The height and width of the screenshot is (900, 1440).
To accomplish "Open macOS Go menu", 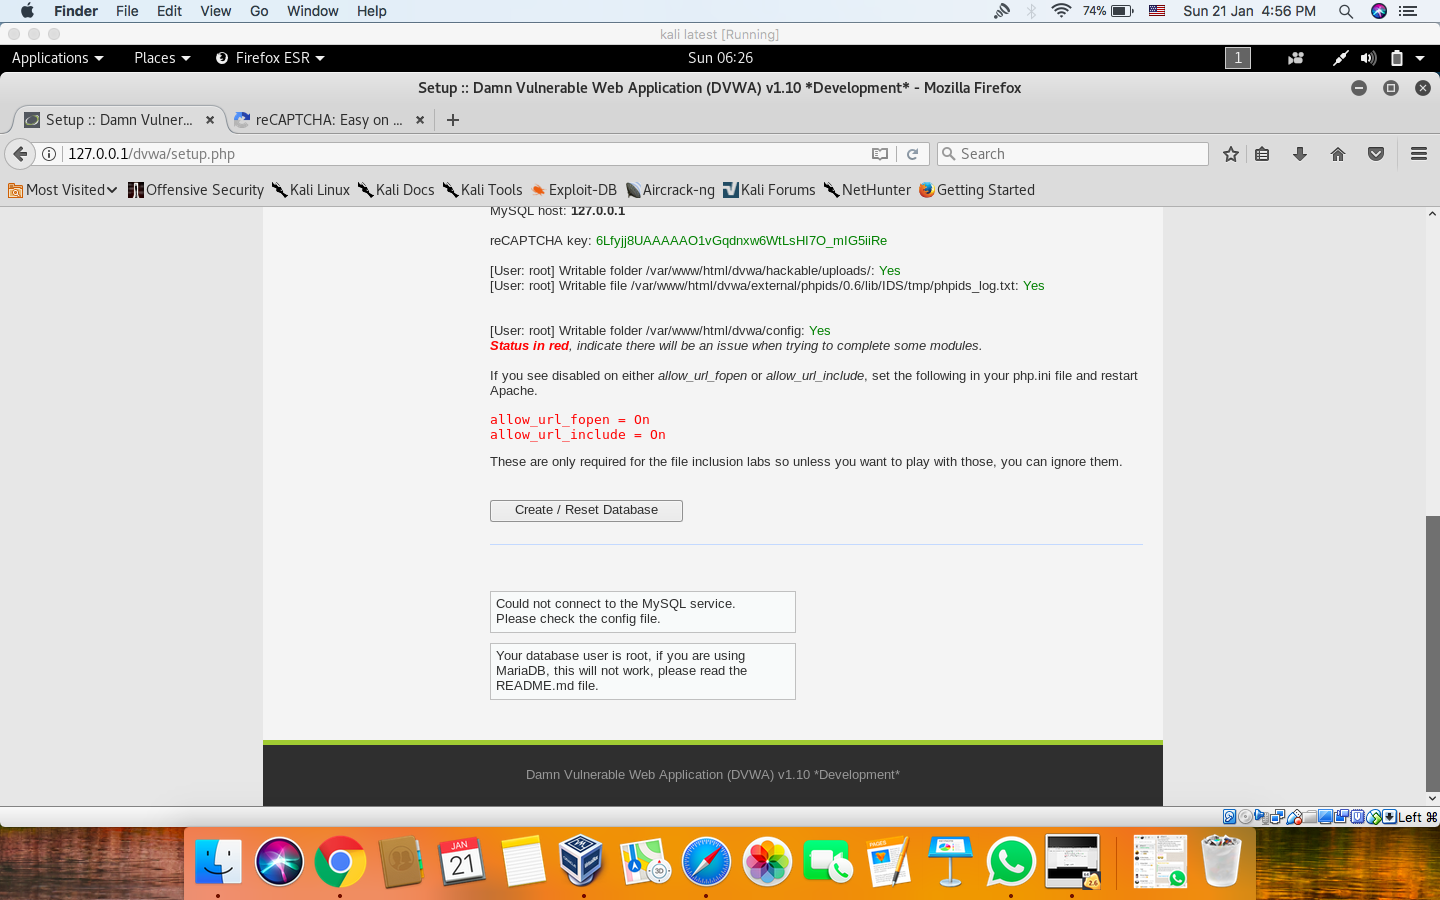I will click(x=259, y=11).
